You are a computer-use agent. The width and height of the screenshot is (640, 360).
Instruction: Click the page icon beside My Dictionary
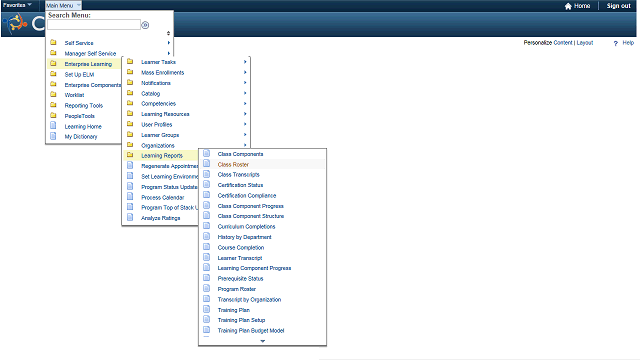point(53,136)
